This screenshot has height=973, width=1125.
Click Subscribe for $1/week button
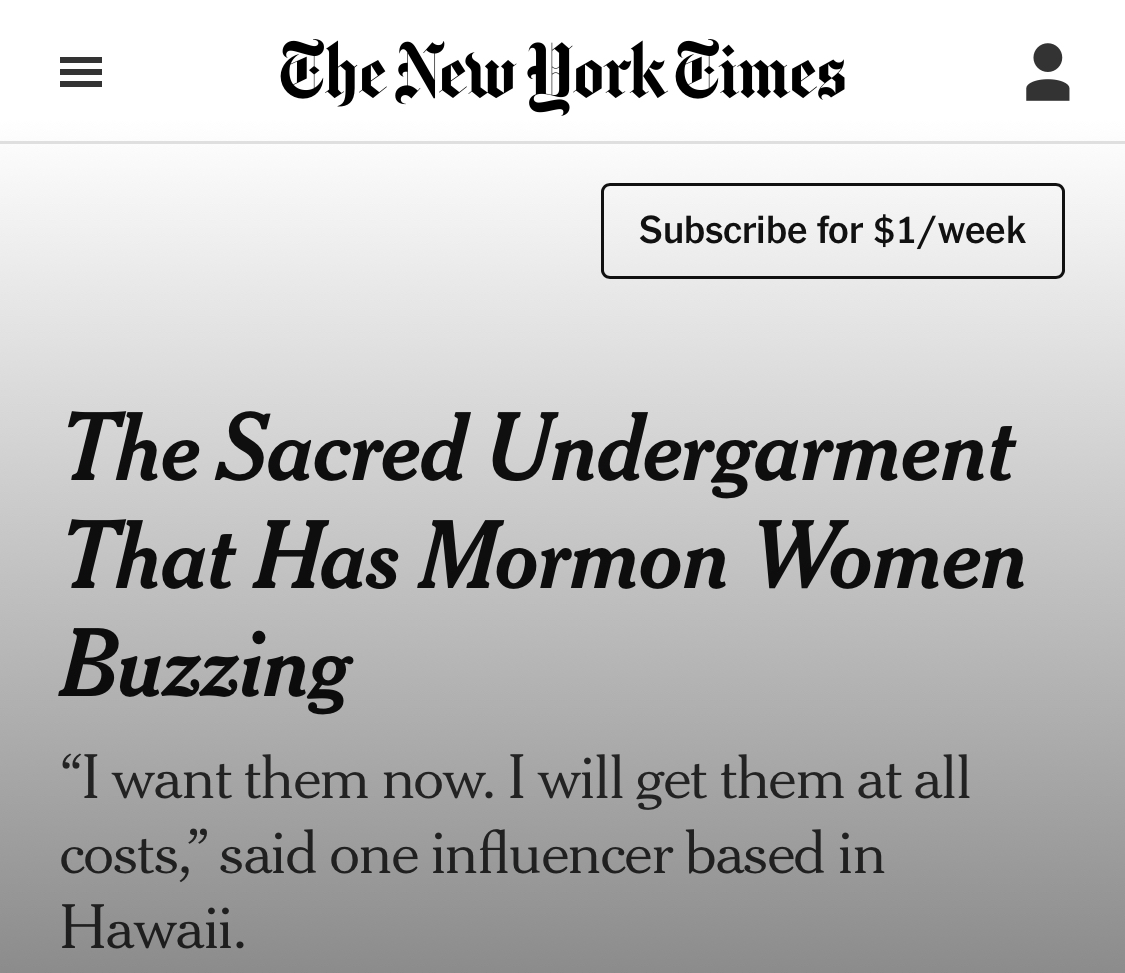pyautogui.click(x=832, y=231)
